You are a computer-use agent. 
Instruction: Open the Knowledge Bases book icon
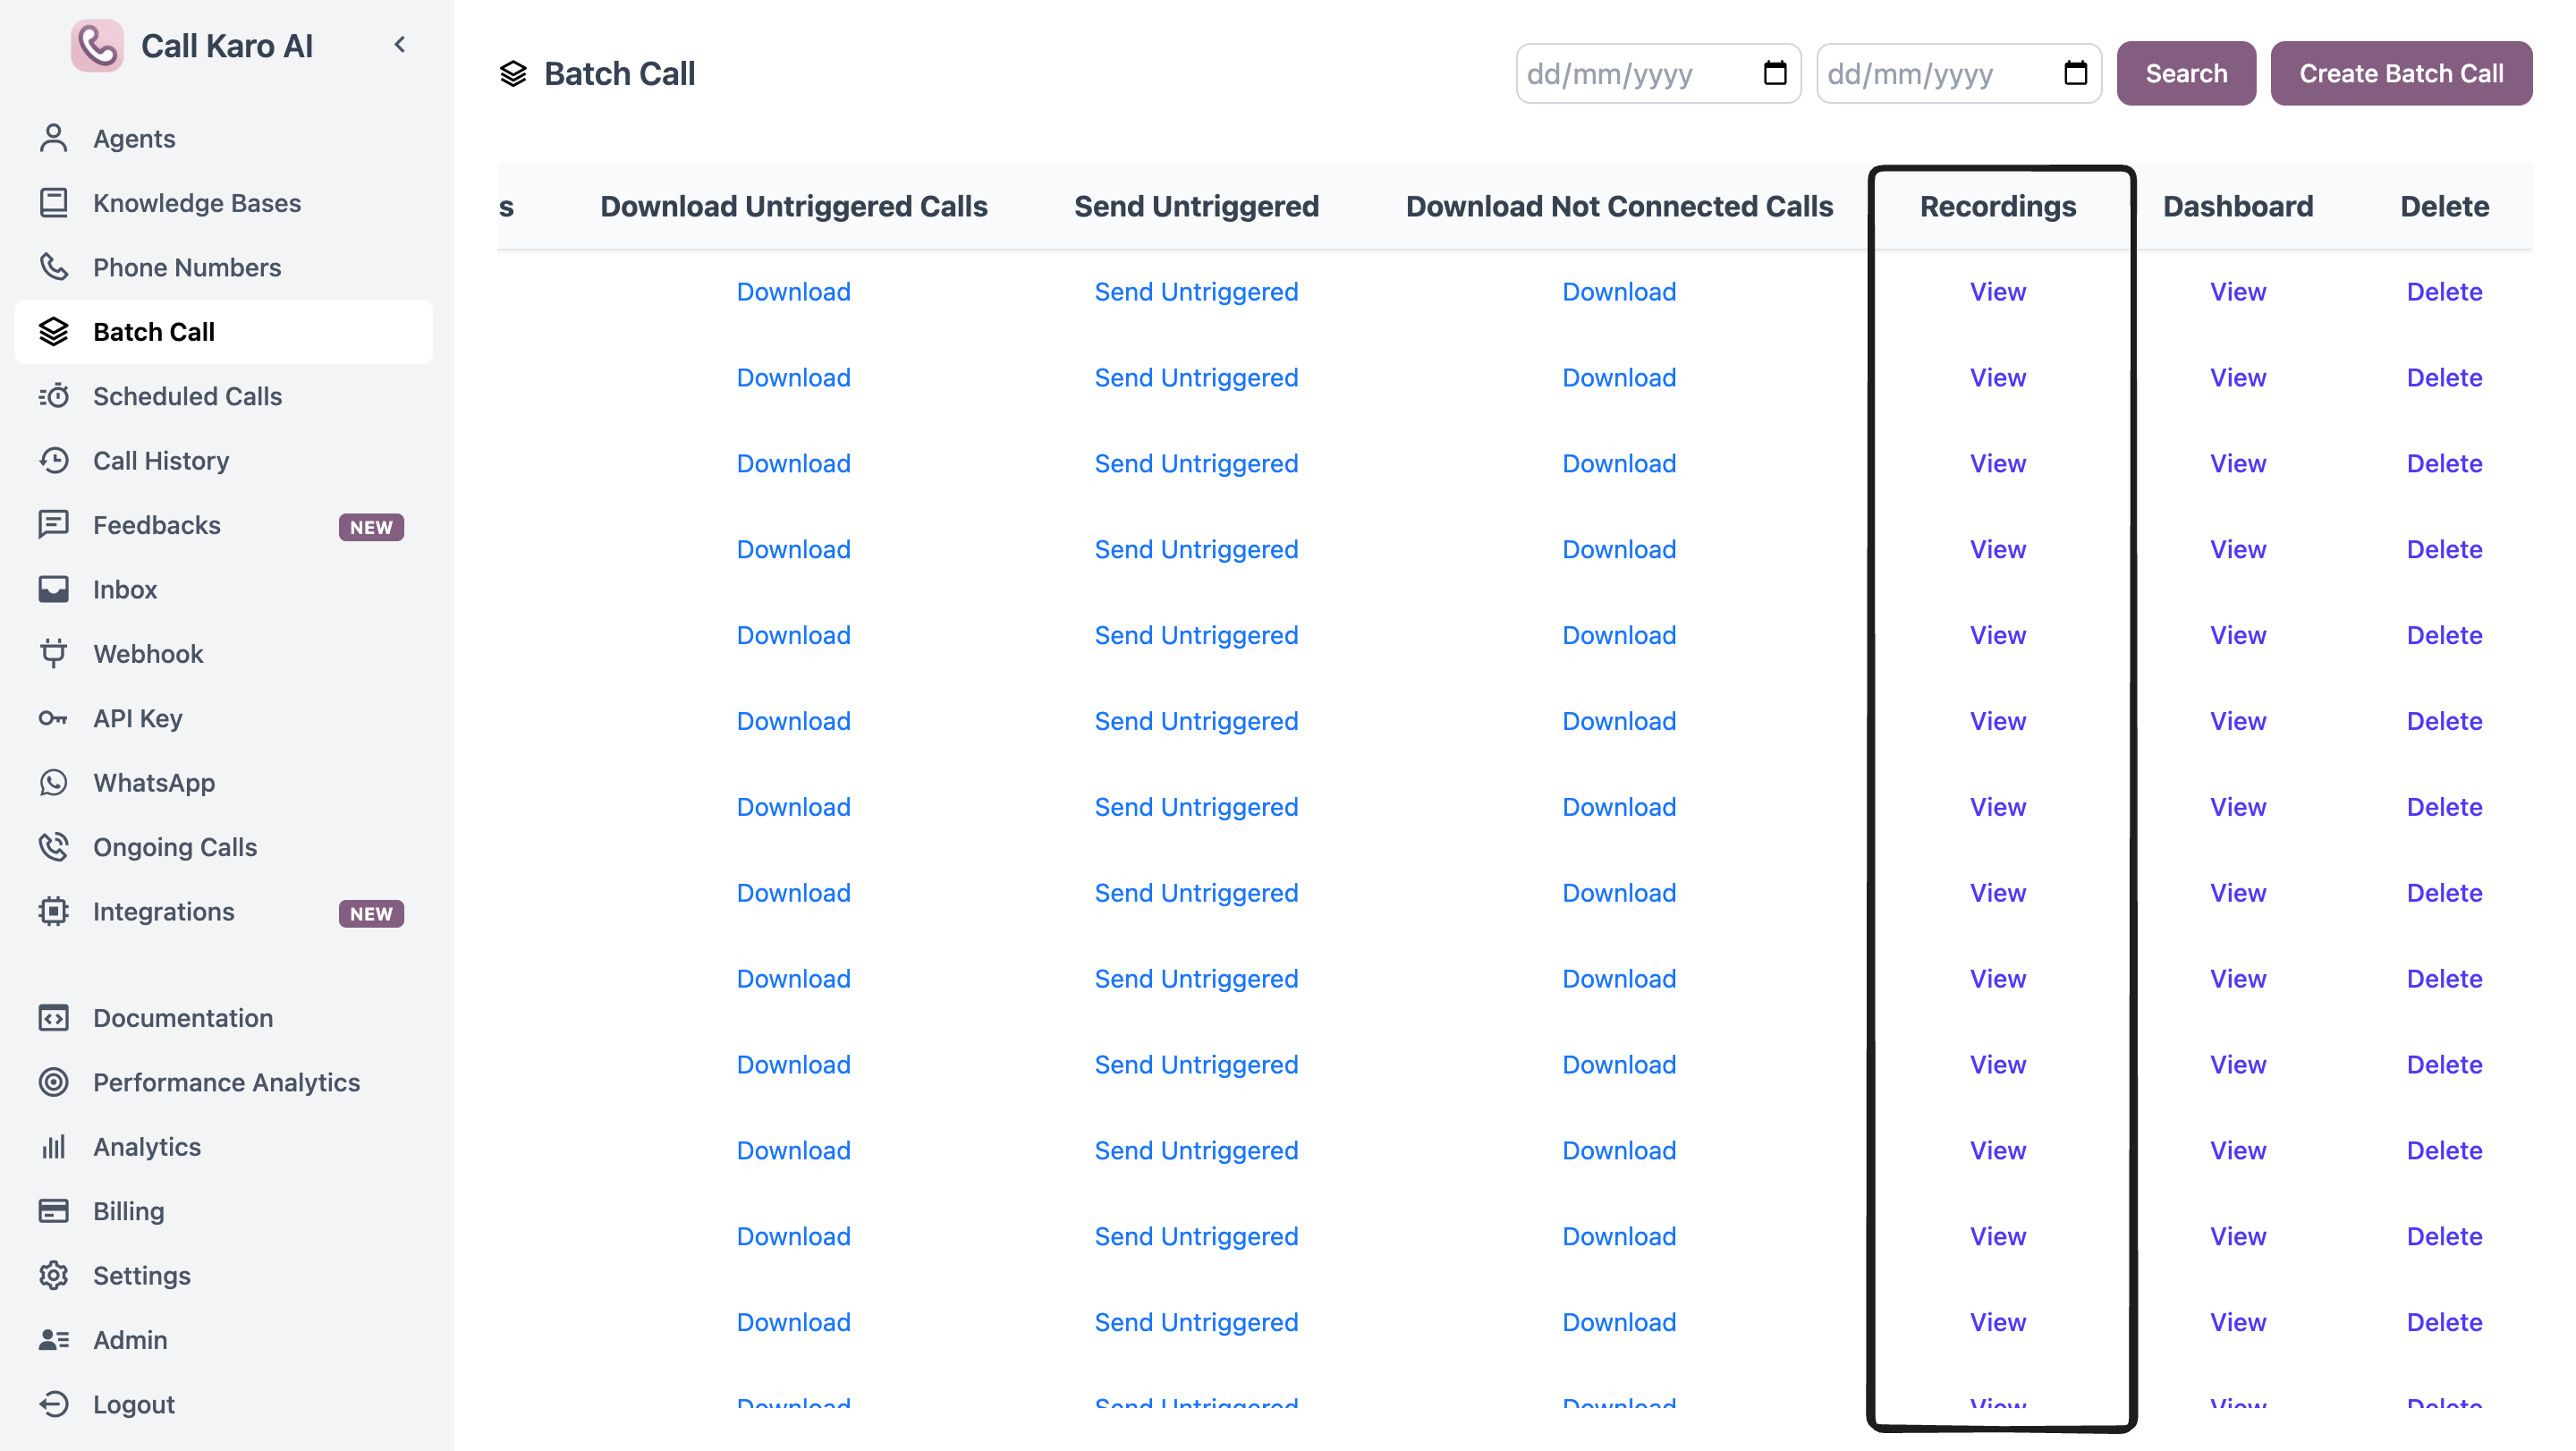[x=54, y=203]
